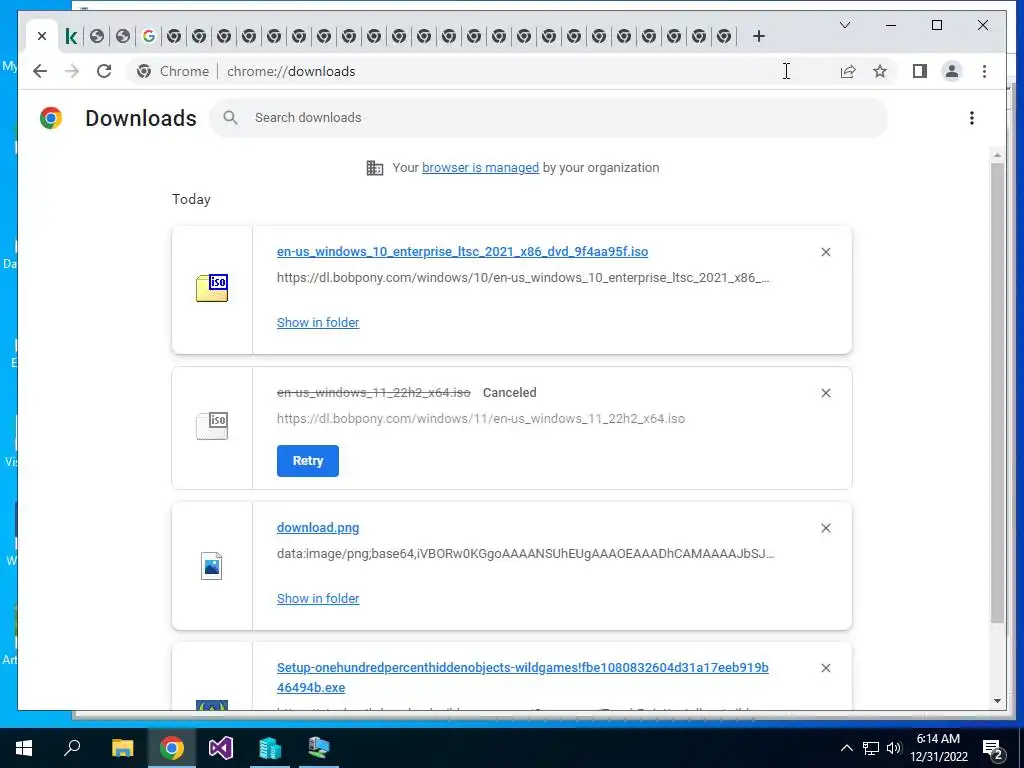Remove Windows 10 ISO from the list
The width and height of the screenshot is (1024, 768).
(x=825, y=252)
